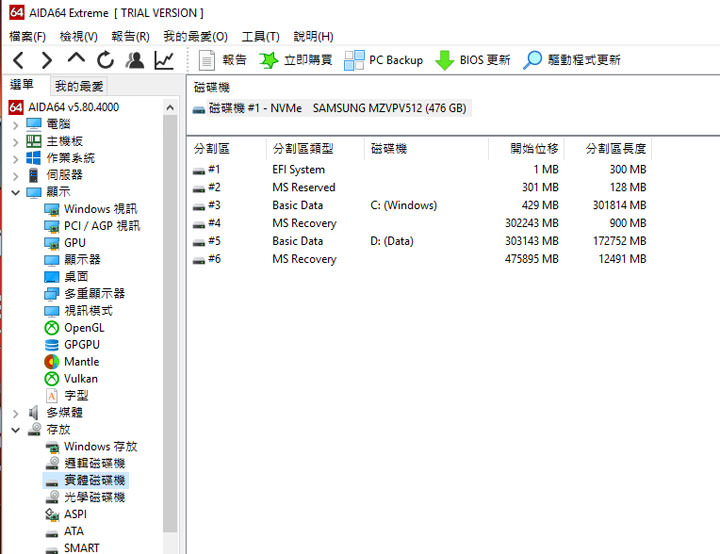Click the forward navigation arrow
720x554 pixels.
(46, 60)
